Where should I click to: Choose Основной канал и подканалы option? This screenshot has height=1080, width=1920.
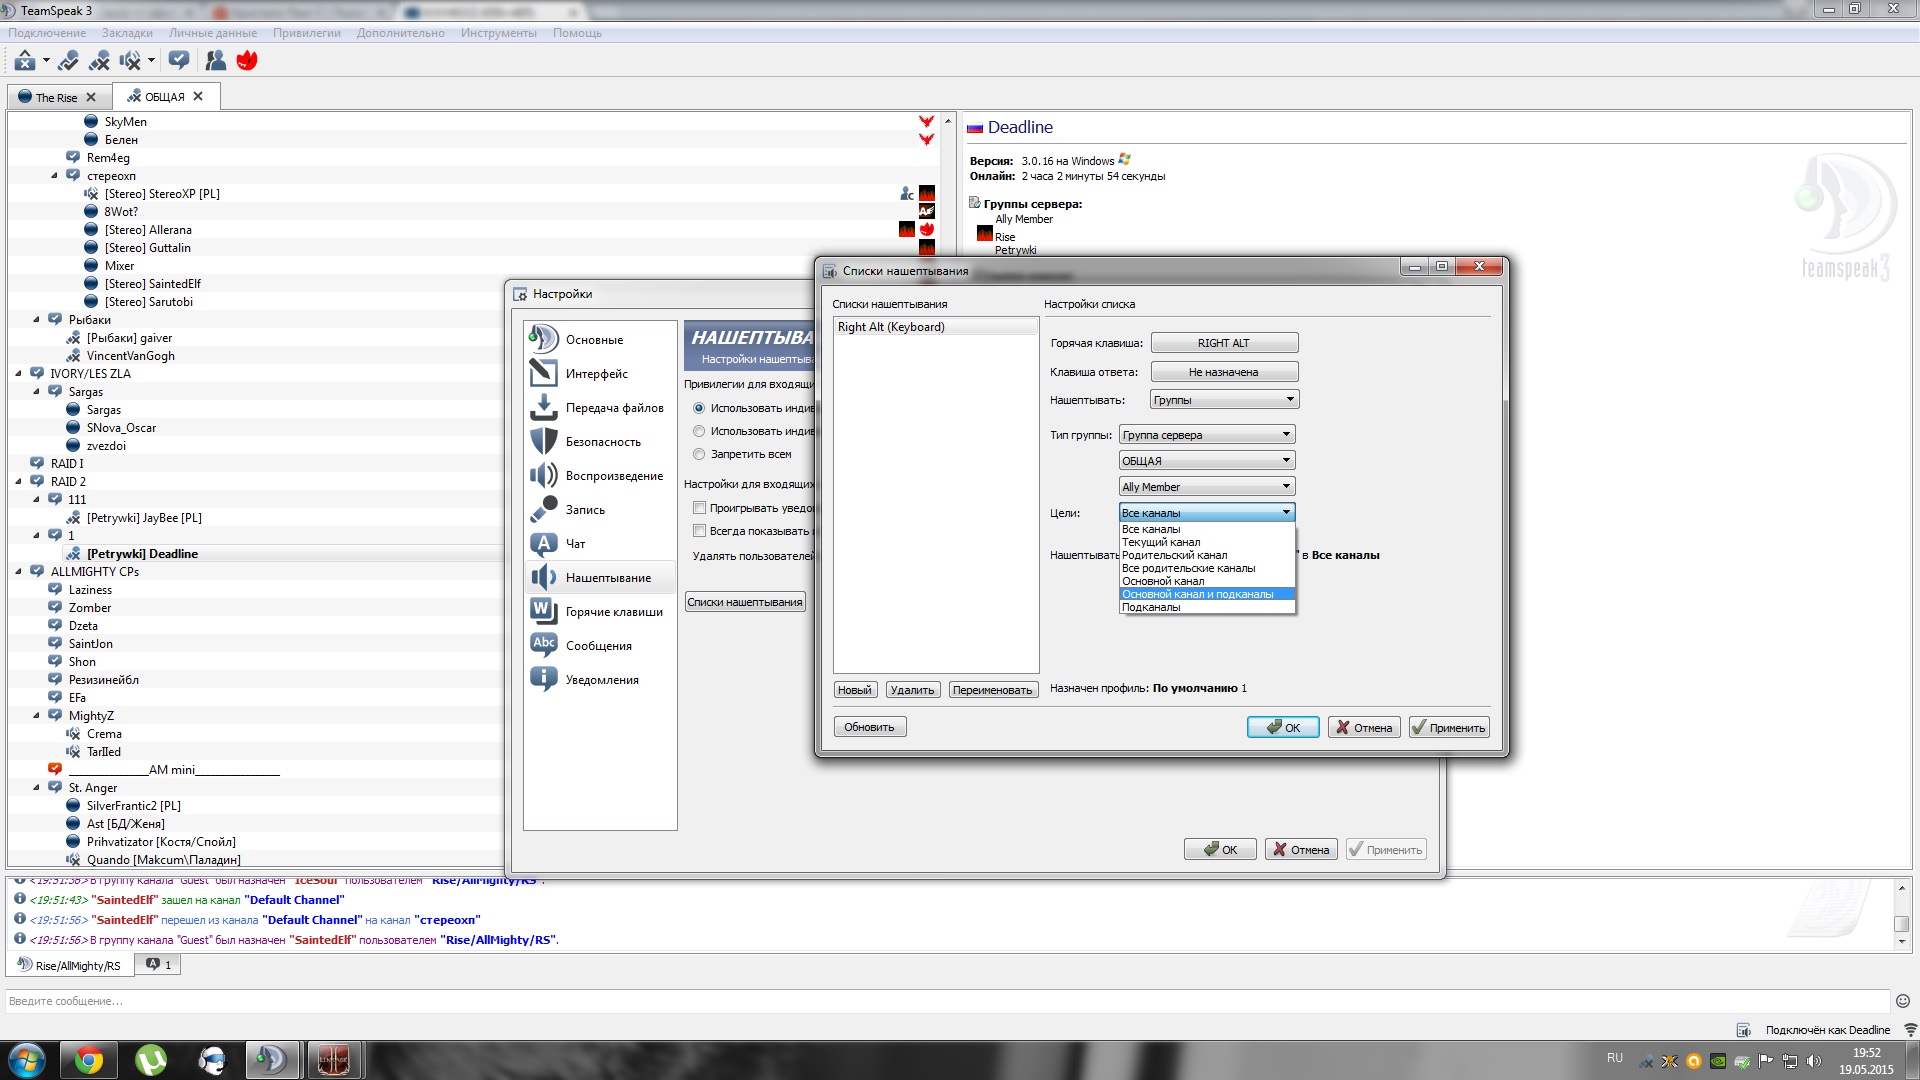point(1197,594)
